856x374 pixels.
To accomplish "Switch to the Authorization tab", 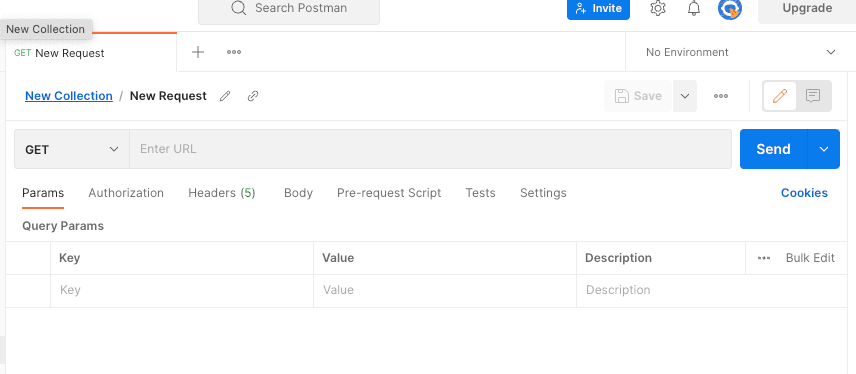I will [126, 193].
